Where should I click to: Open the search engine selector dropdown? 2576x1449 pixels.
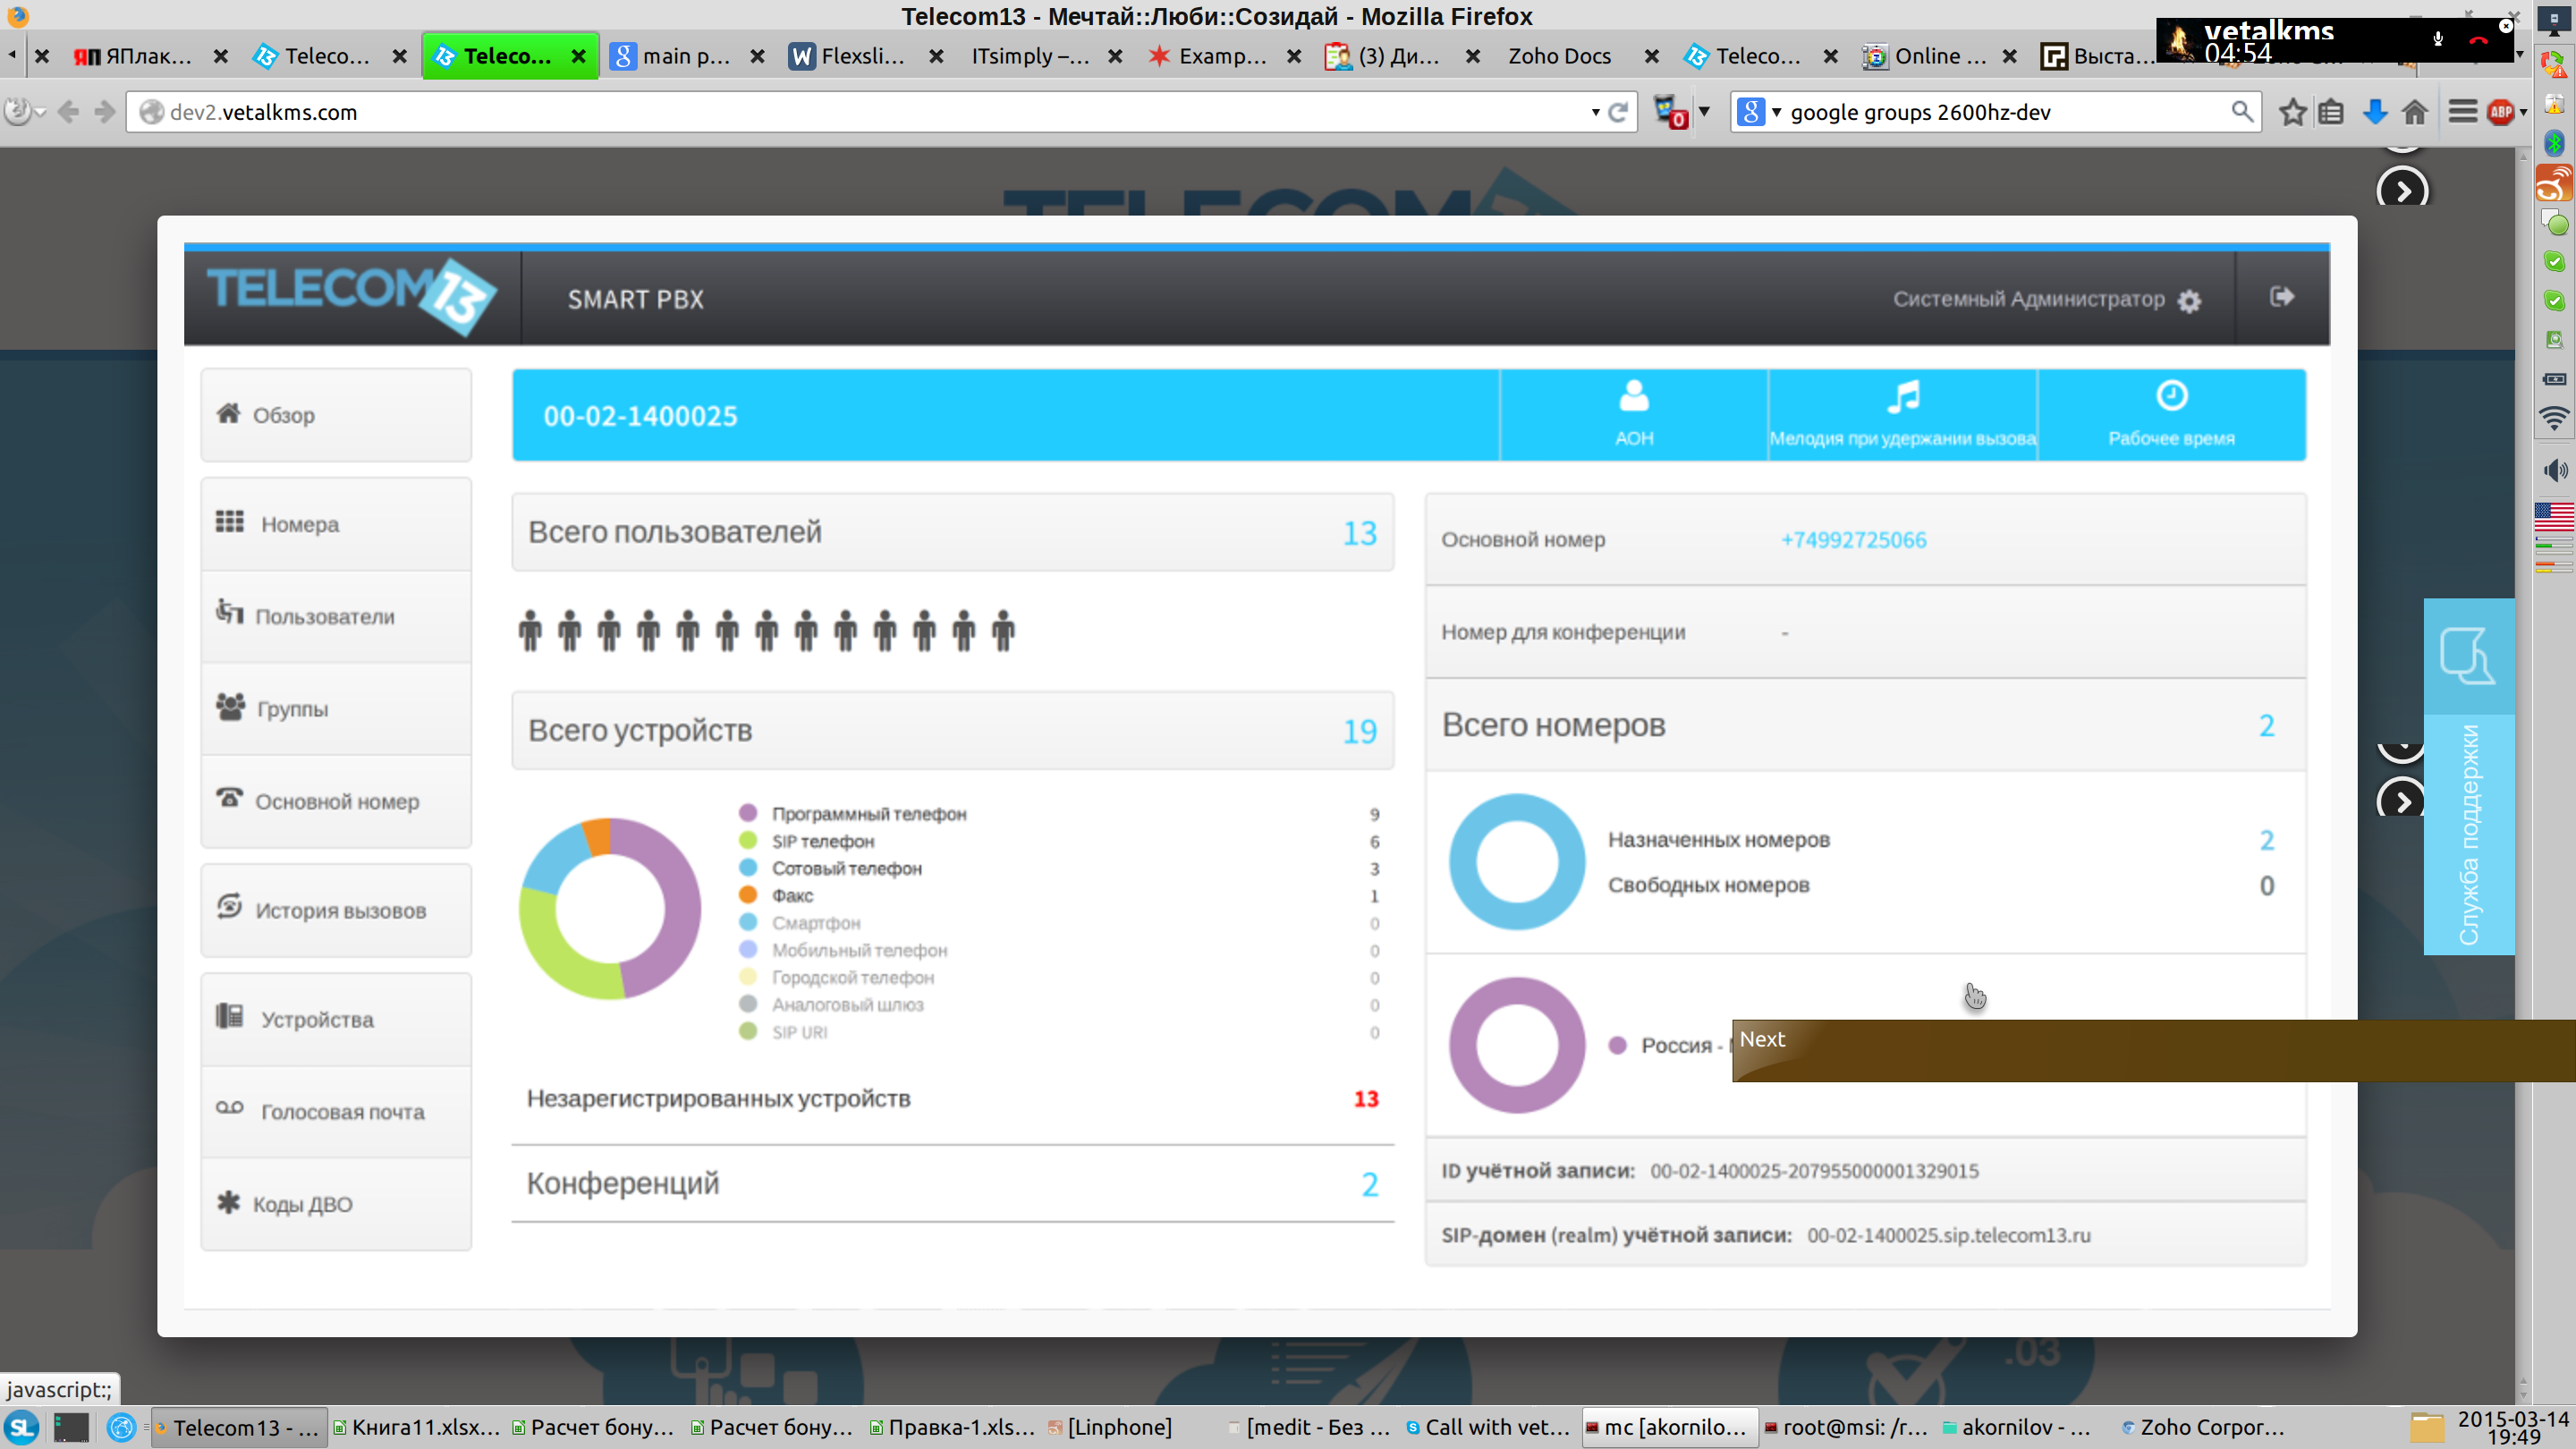pos(1759,112)
